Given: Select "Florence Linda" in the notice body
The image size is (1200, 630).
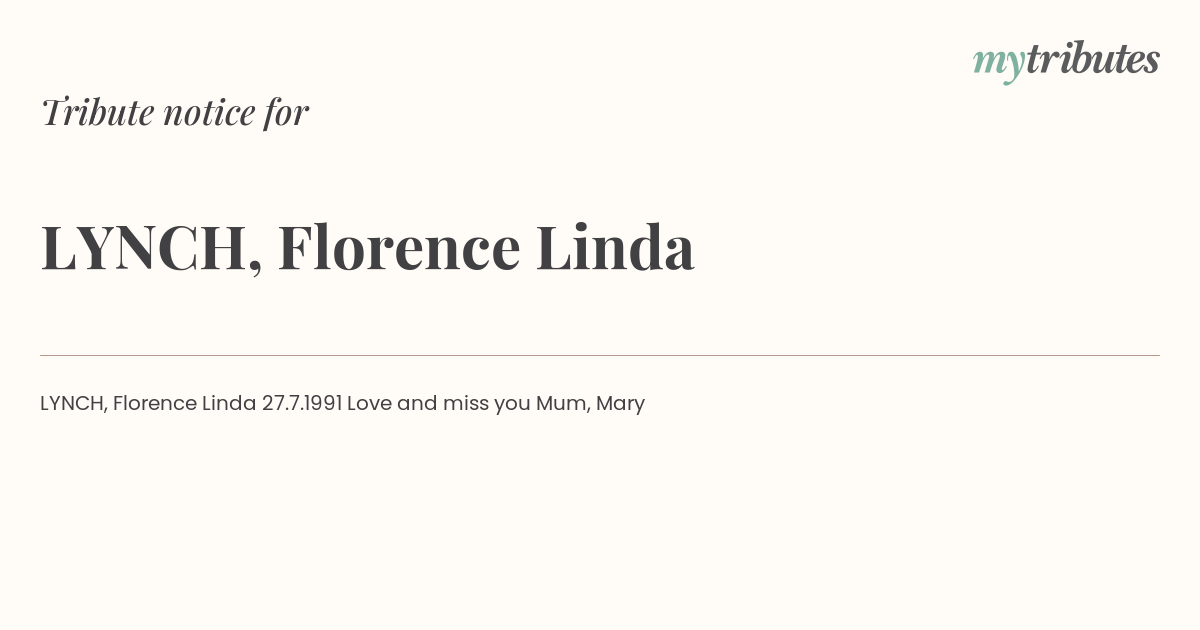Looking at the screenshot, I should click(x=185, y=403).
